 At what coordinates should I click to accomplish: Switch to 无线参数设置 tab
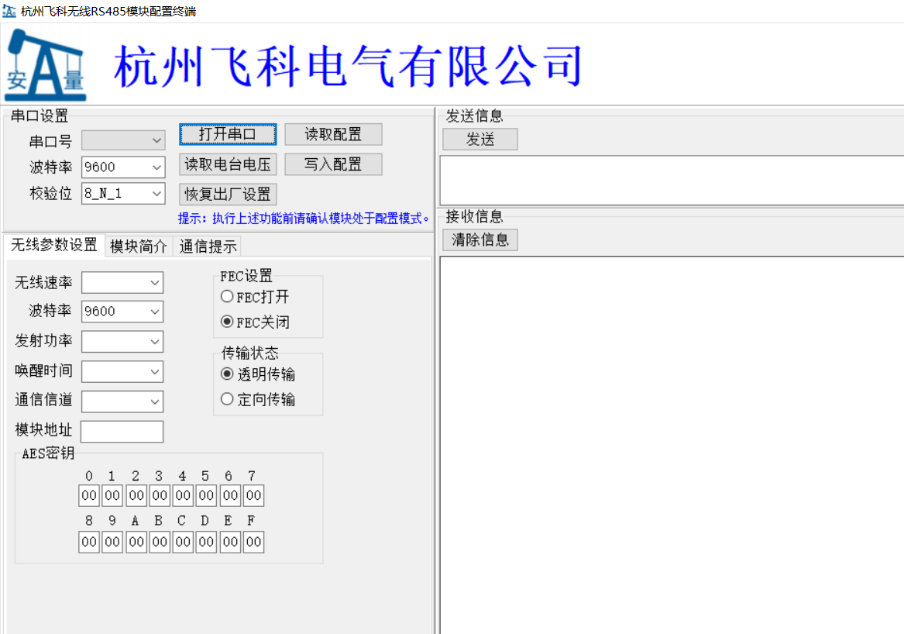tap(54, 246)
